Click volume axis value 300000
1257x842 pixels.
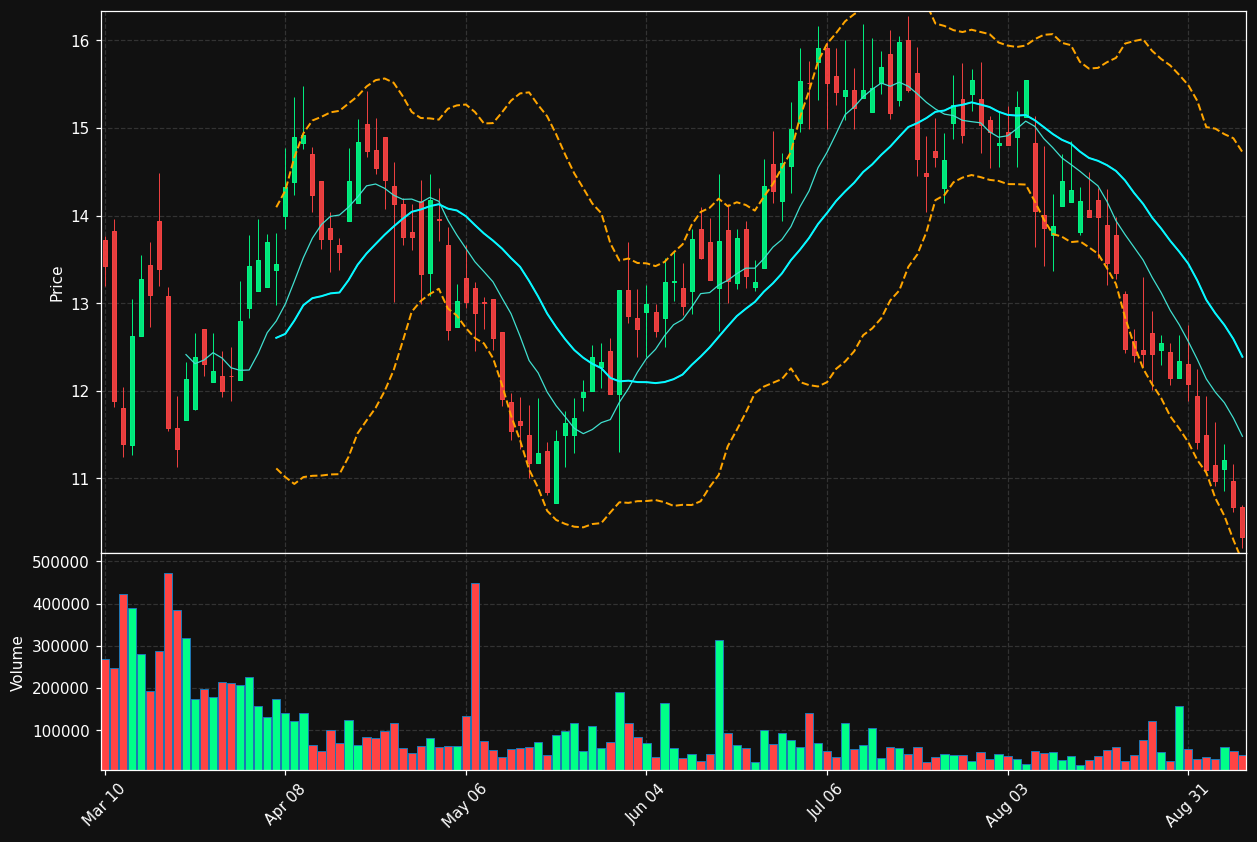62,647
